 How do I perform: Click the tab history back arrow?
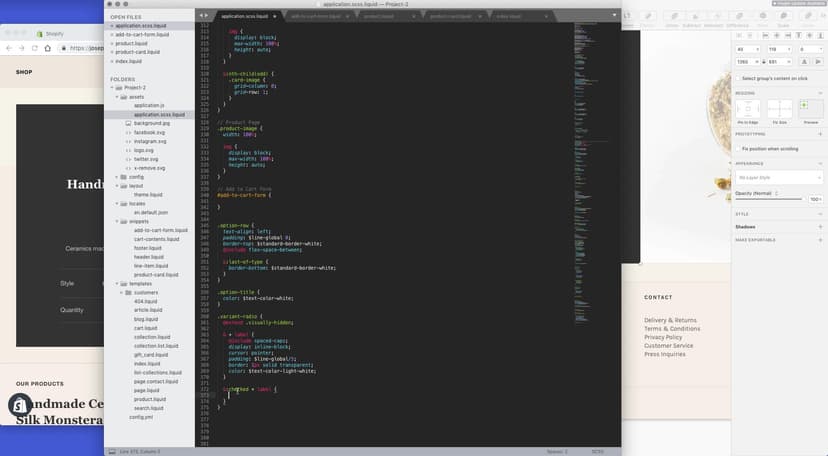click(200, 16)
